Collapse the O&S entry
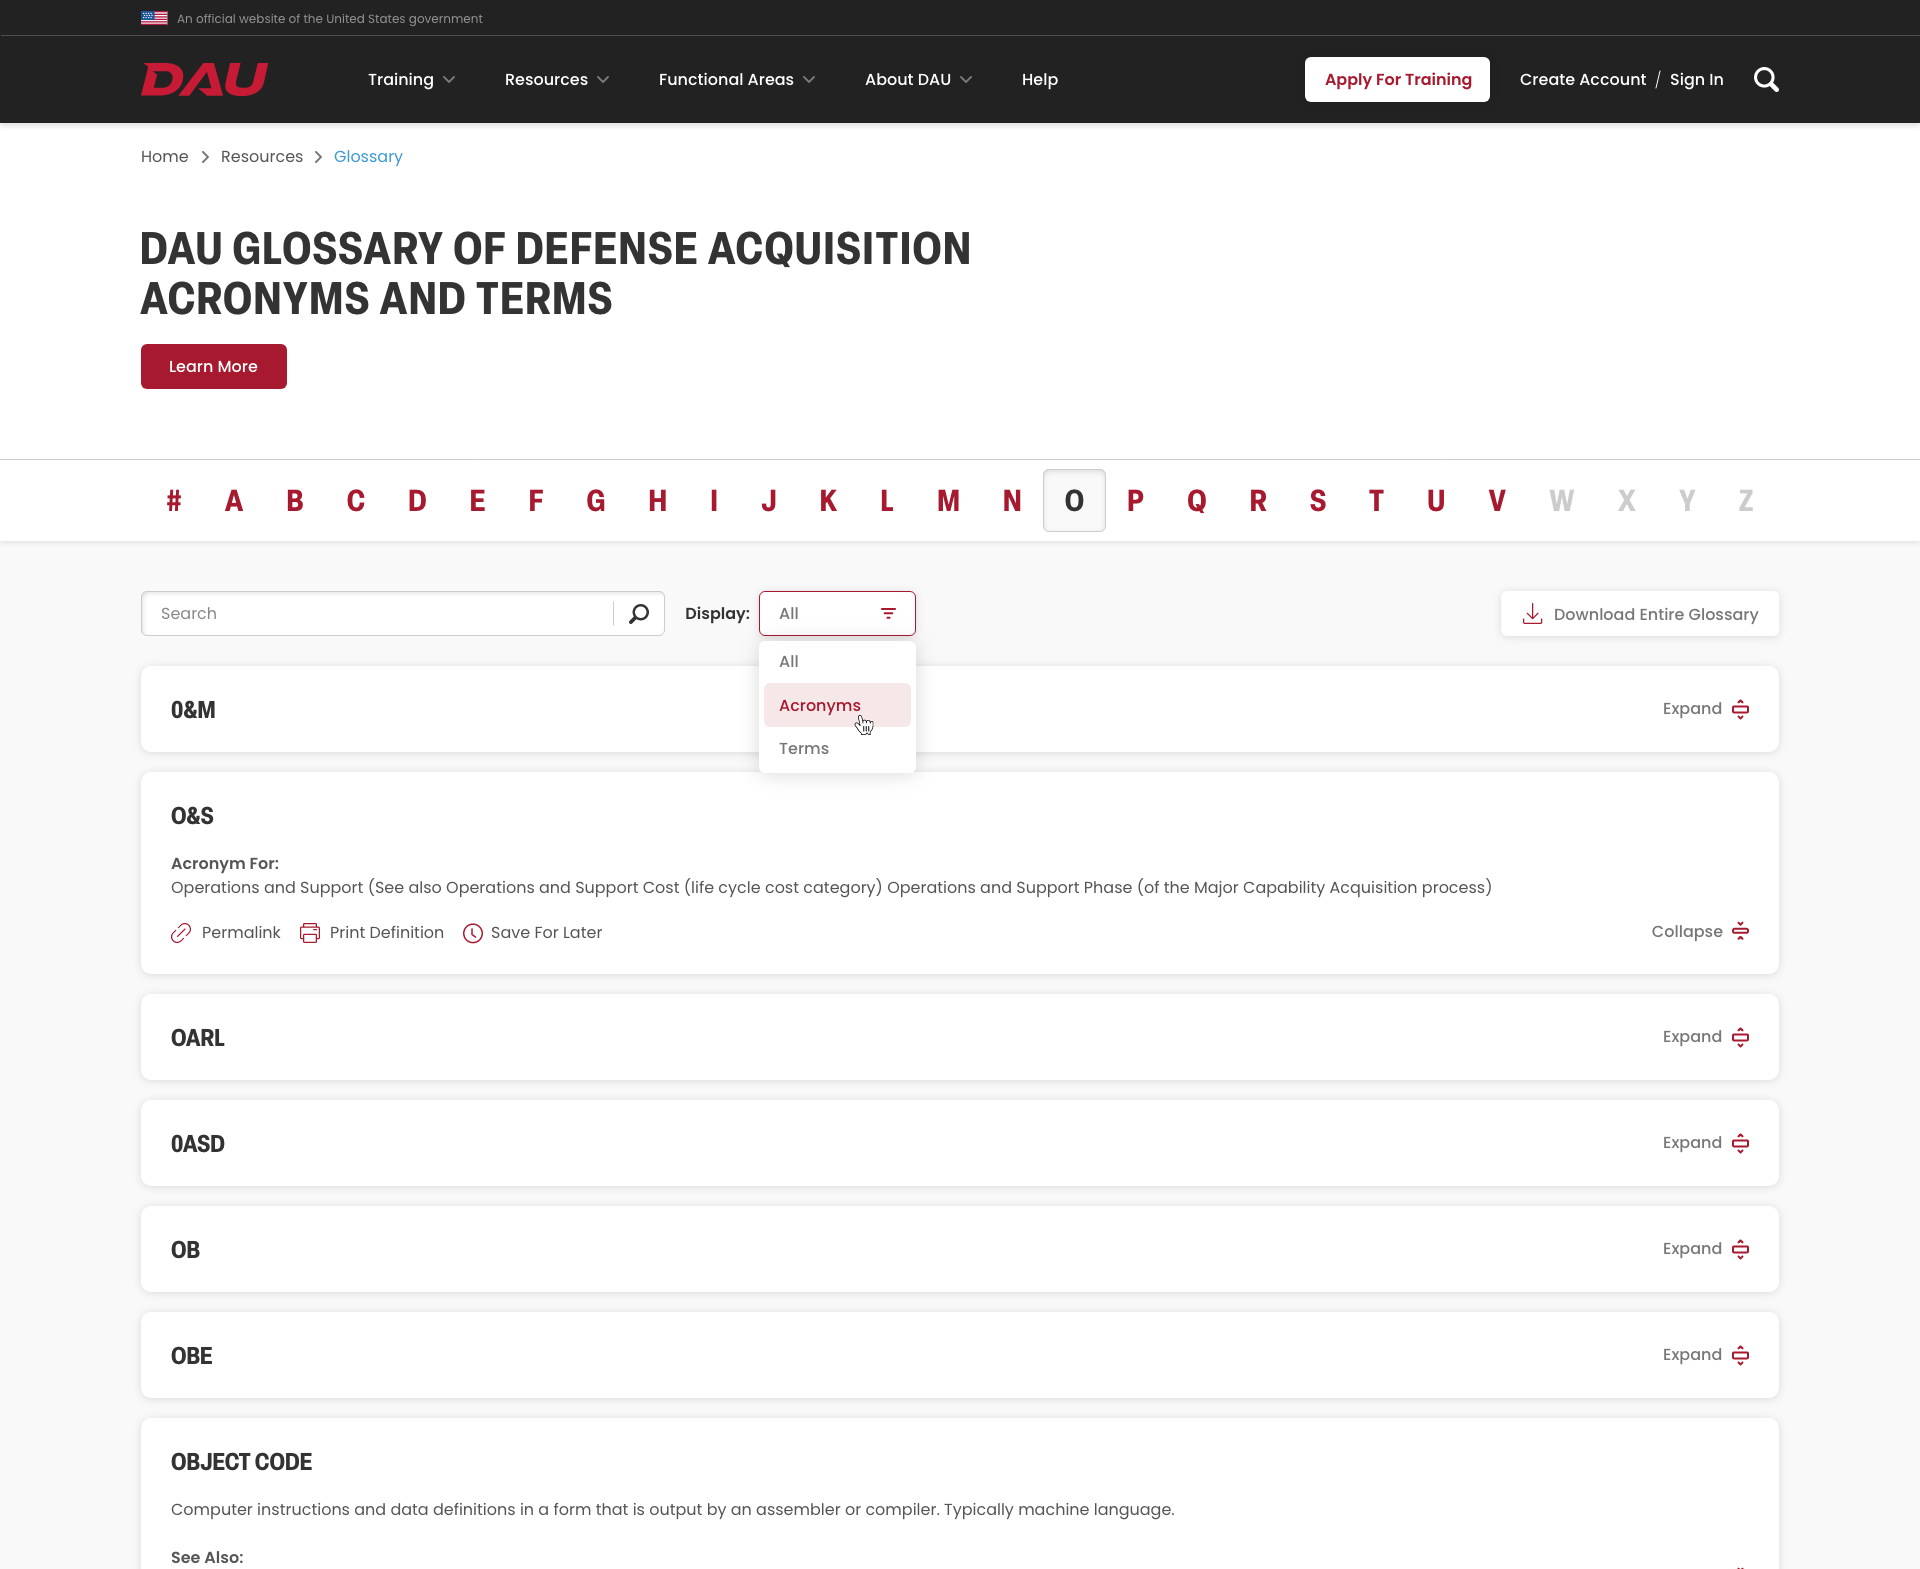Screen dimensions: 1920x1569 click(x=1700, y=931)
